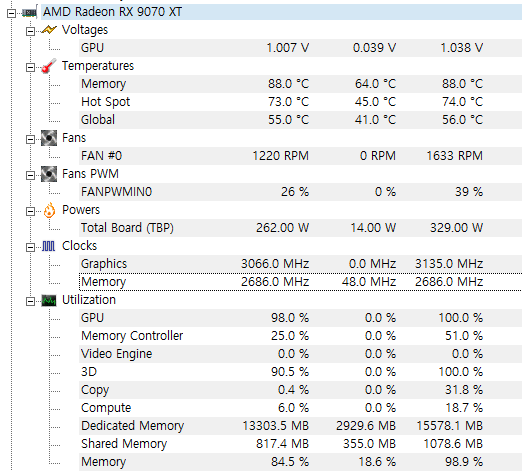Image resolution: width=522 pixels, height=471 pixels.
Task: Select the Memory 84.5 % utilization row
Action: click(x=300, y=462)
